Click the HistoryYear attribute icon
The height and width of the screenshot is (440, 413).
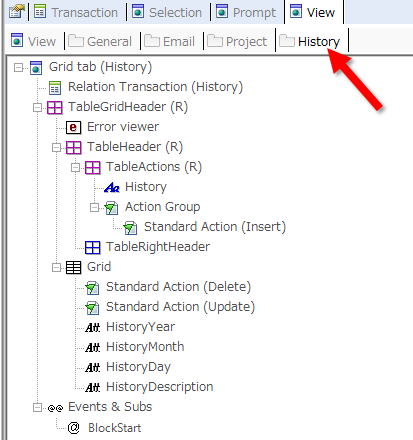point(92,327)
